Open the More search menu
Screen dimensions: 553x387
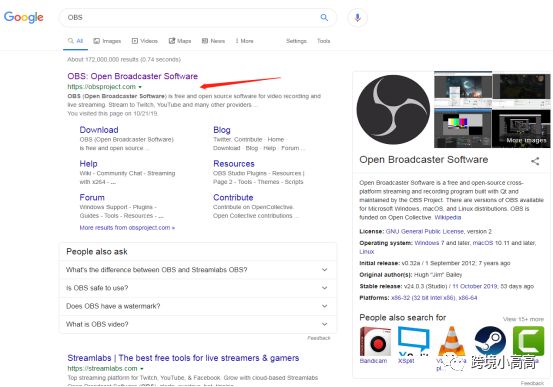pyautogui.click(x=244, y=41)
